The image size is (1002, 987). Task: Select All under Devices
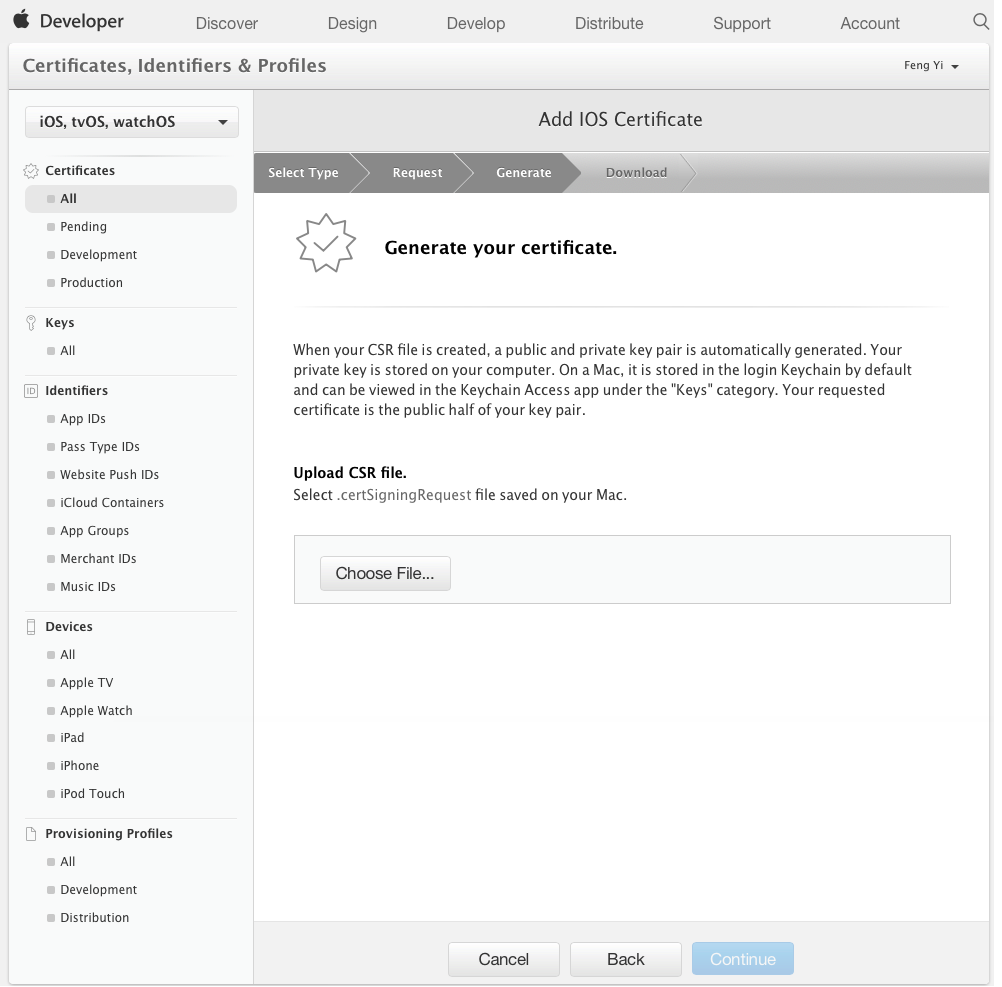(x=67, y=655)
